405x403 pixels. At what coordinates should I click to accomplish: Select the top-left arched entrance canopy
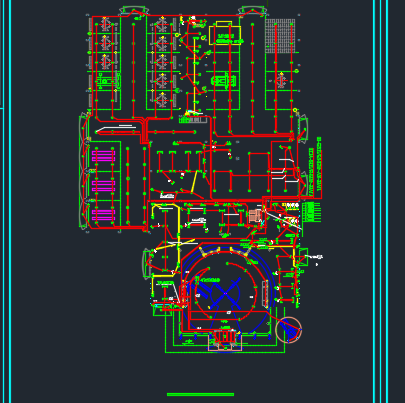pyautogui.click(x=134, y=10)
